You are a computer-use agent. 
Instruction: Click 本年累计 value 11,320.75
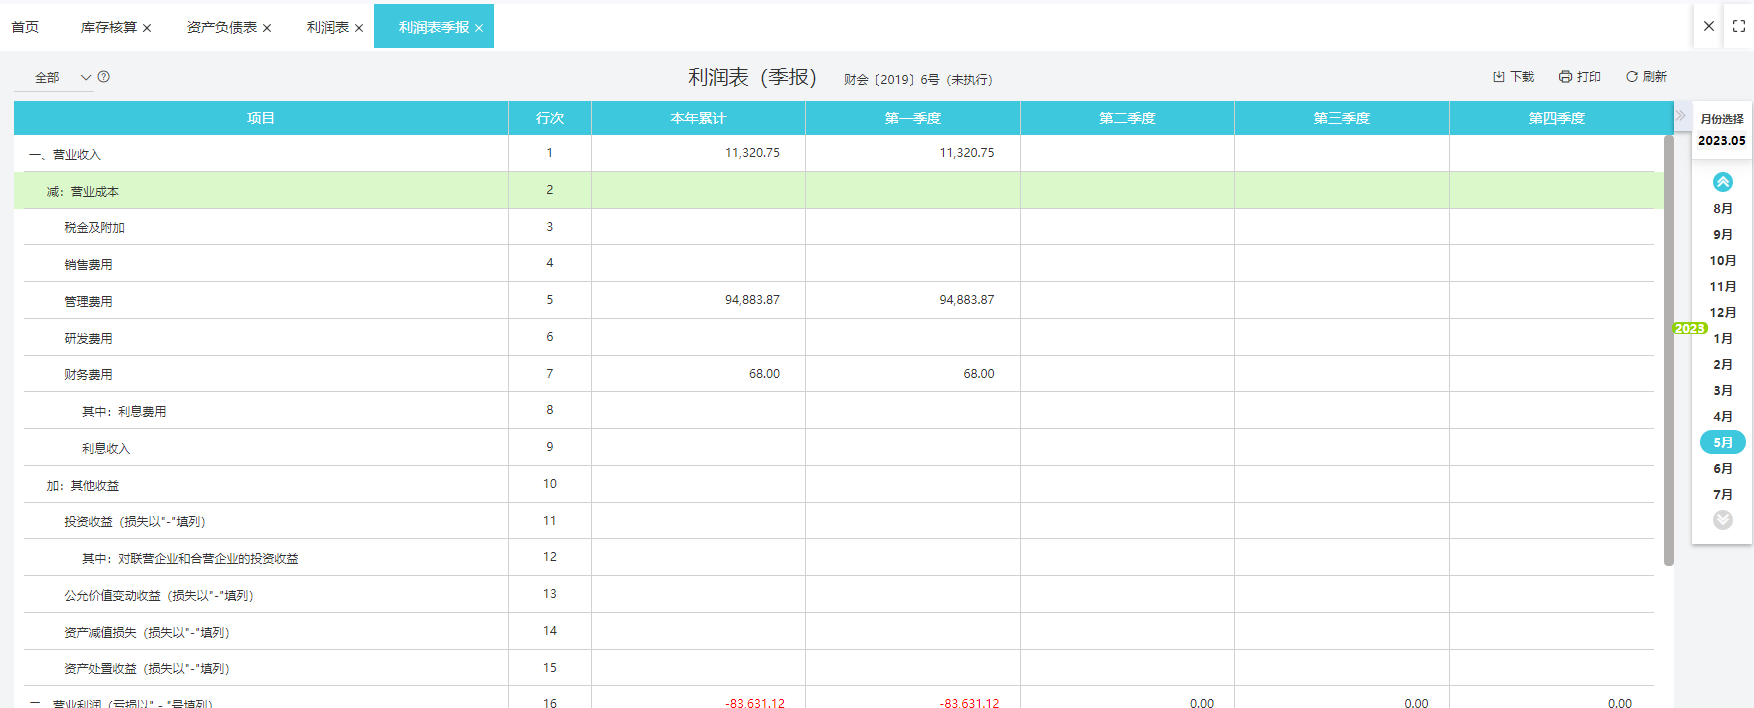752,153
